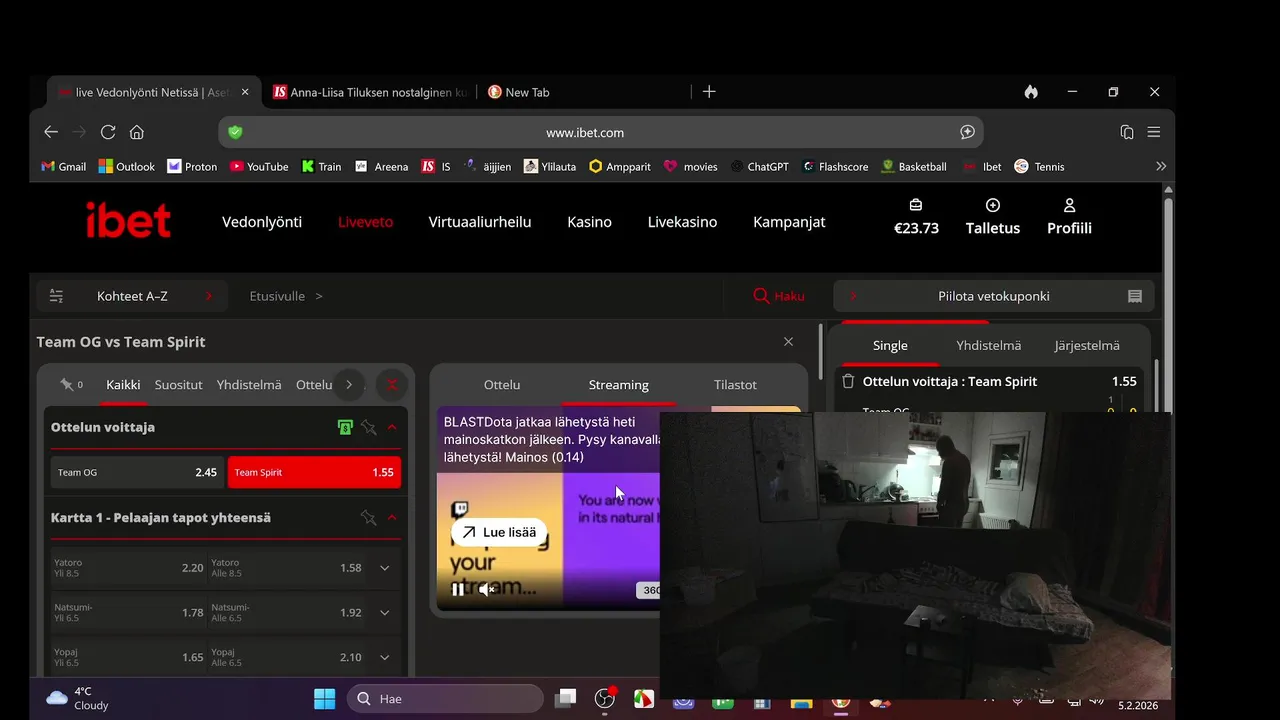
Task: Pin the Ottelun voittaja market
Action: click(x=369, y=427)
